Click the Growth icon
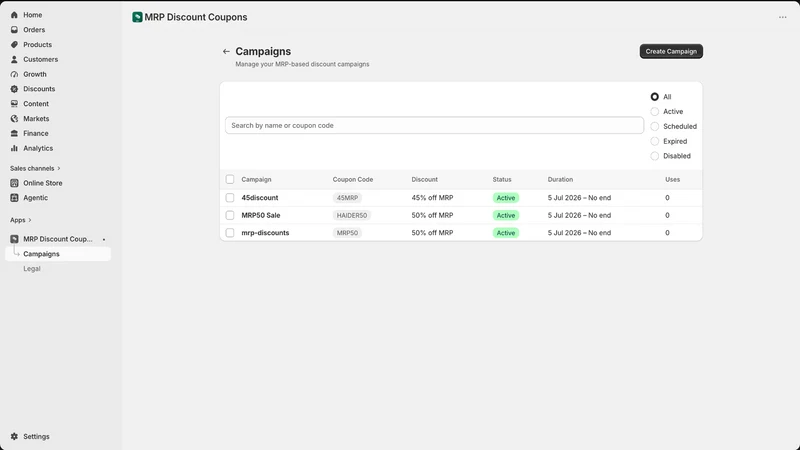This screenshot has height=450, width=800. 14,74
